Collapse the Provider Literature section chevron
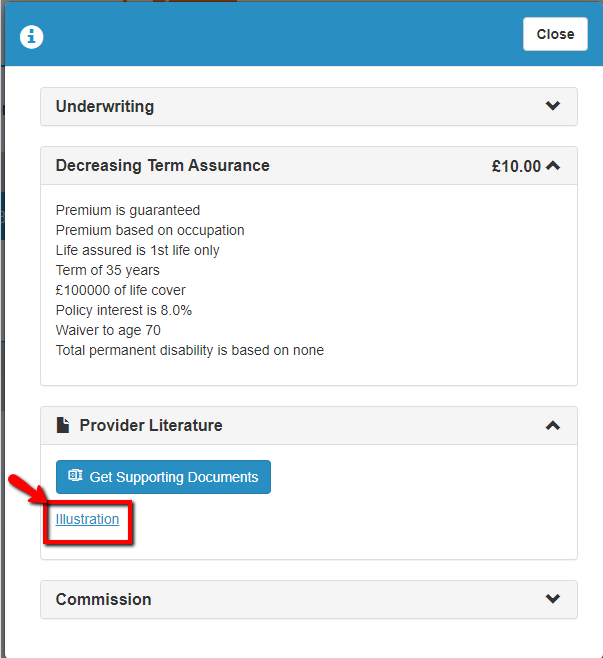Viewport: 603px width, 658px height. (553, 425)
